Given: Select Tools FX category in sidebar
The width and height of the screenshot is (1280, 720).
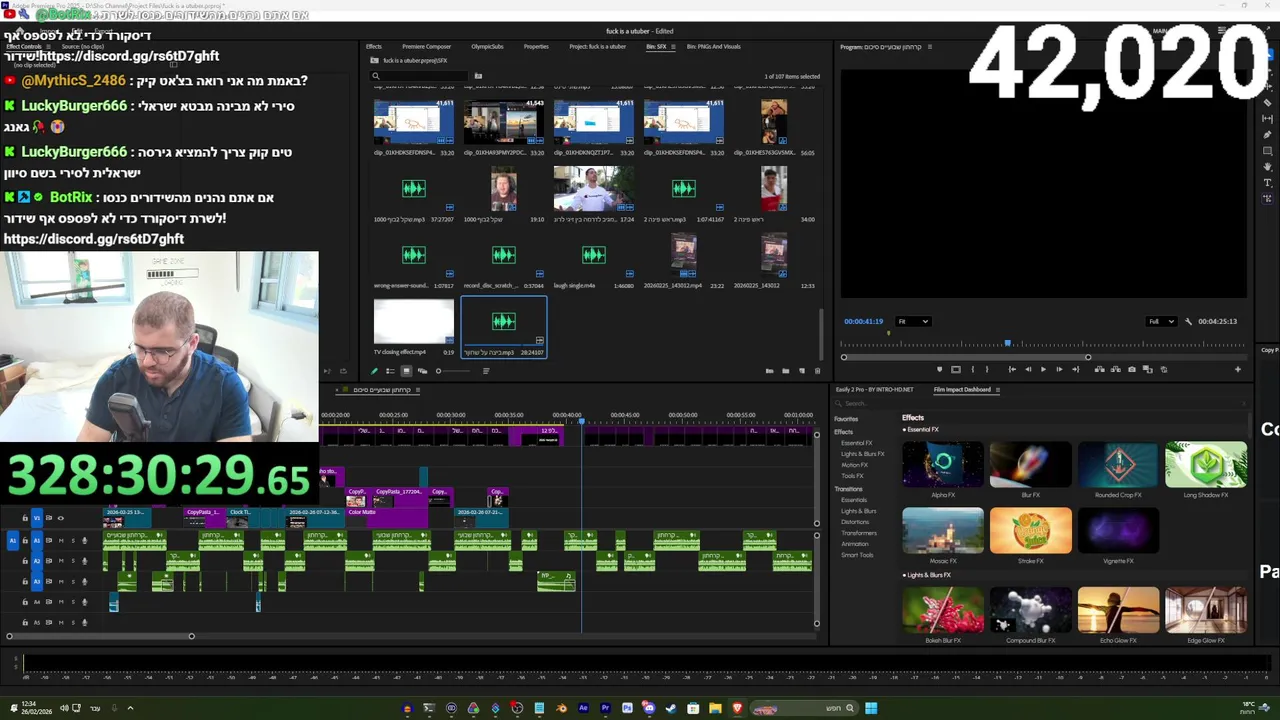Looking at the screenshot, I should (852, 476).
